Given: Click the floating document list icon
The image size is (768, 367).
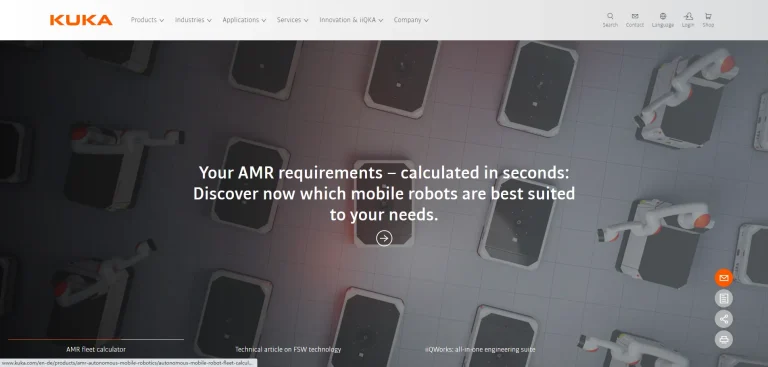Looking at the screenshot, I should [724, 298].
